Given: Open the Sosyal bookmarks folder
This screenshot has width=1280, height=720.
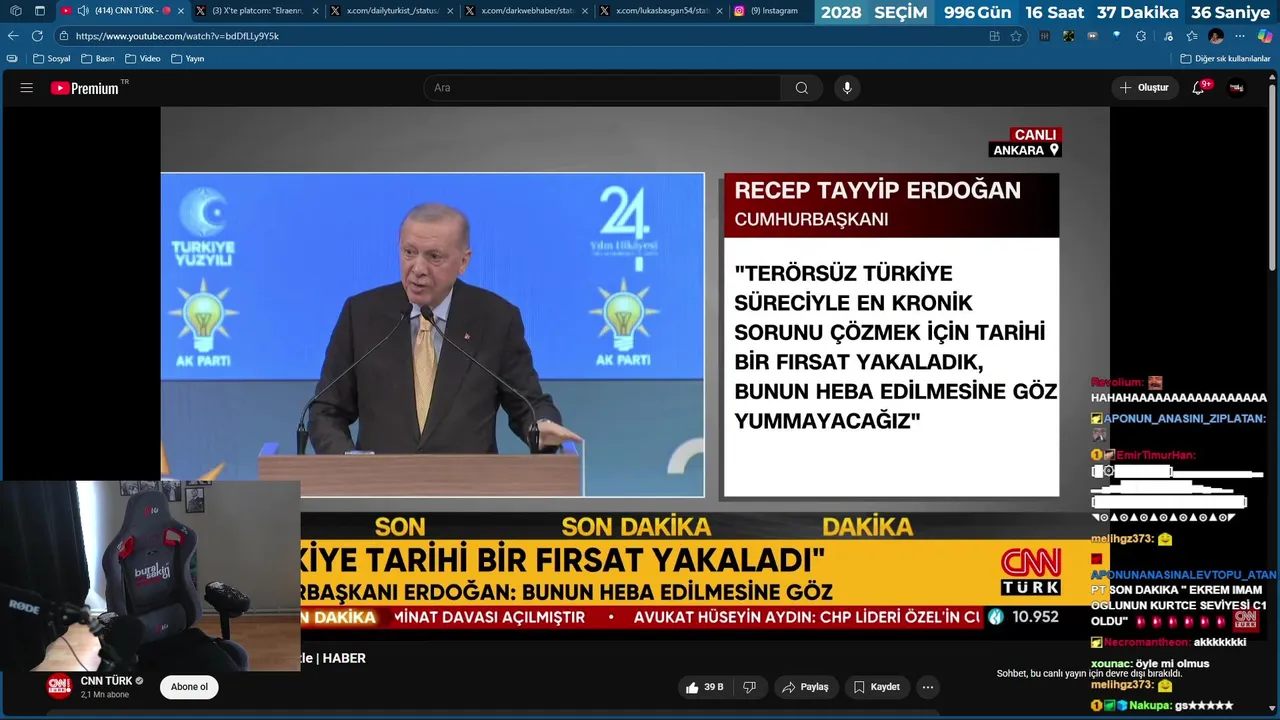Looking at the screenshot, I should coord(52,59).
